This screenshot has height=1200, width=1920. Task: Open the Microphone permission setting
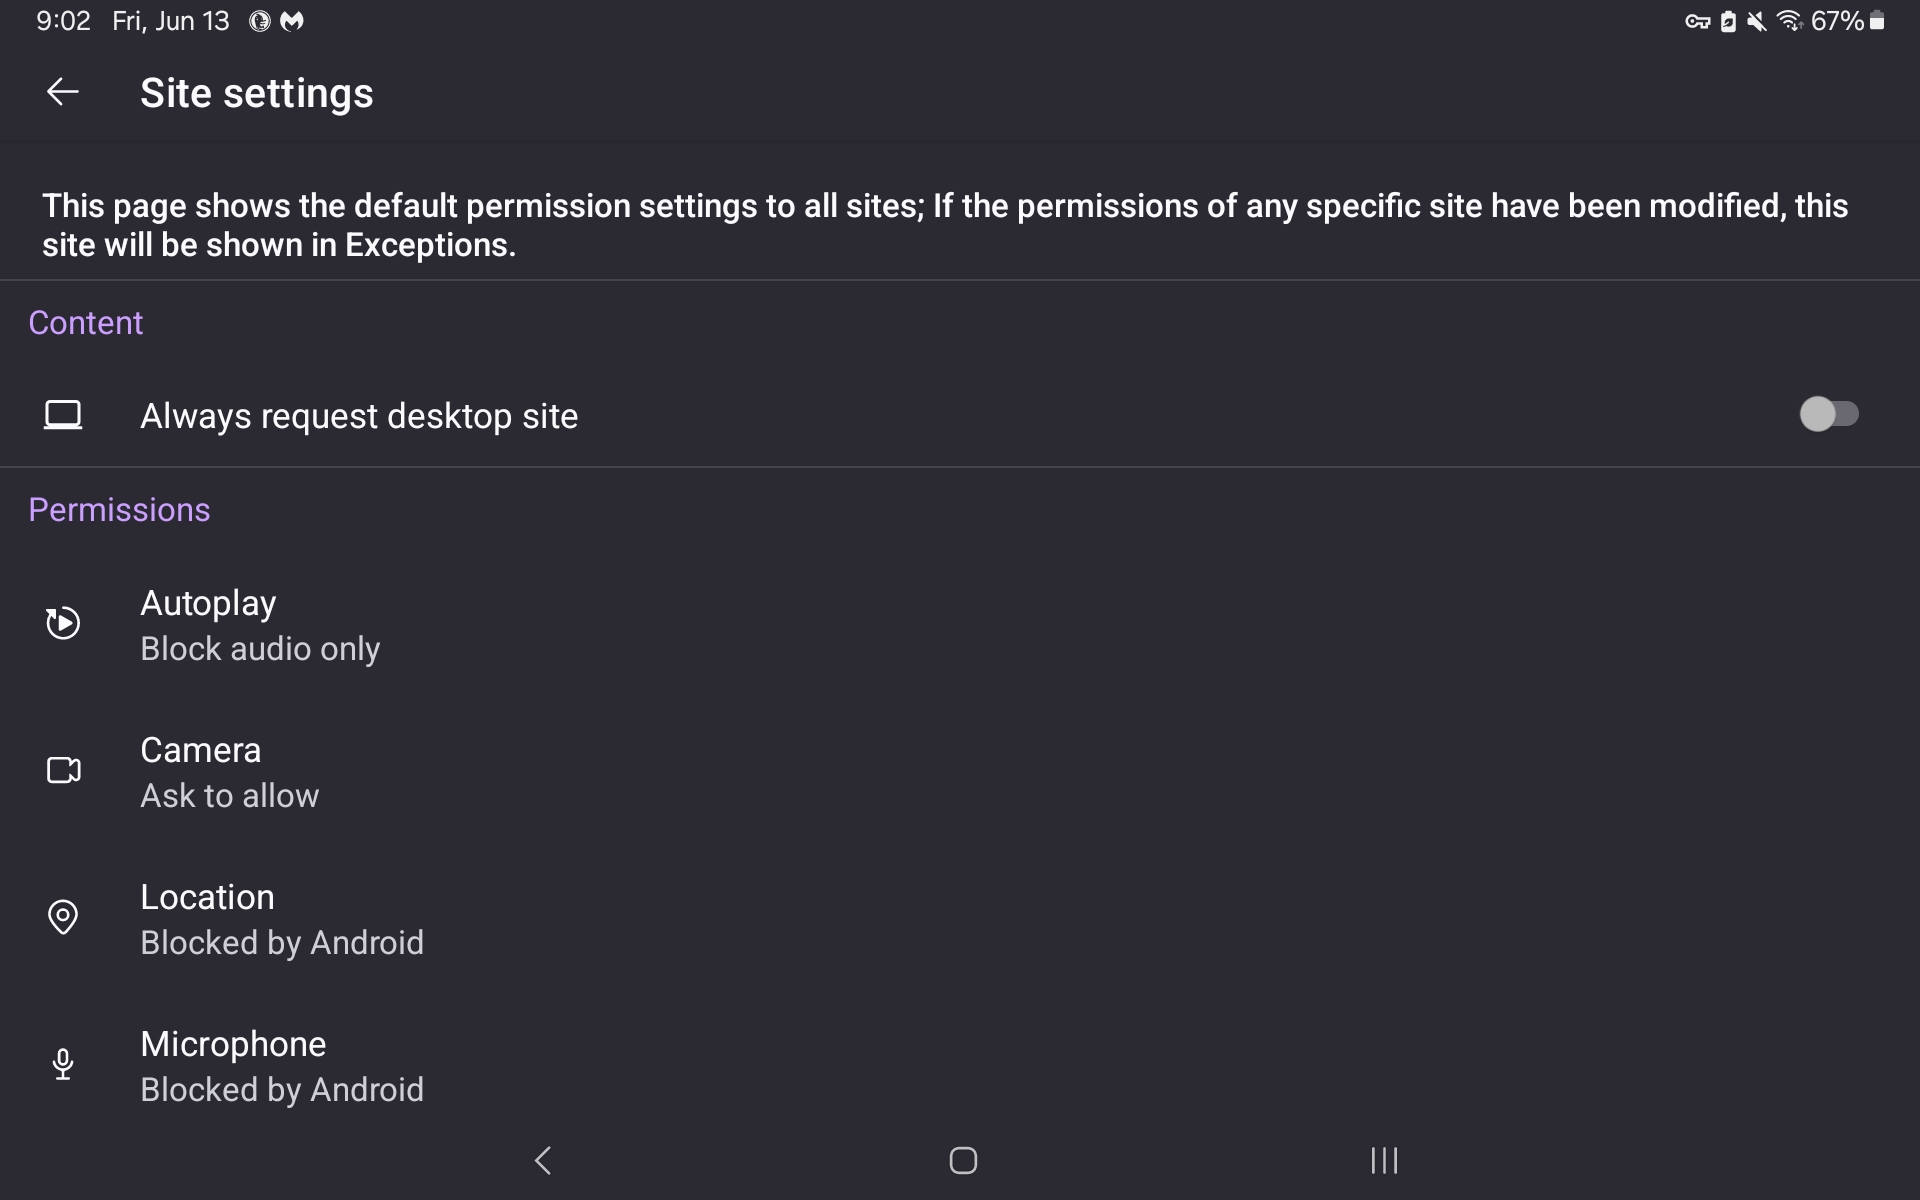[x=960, y=1066]
